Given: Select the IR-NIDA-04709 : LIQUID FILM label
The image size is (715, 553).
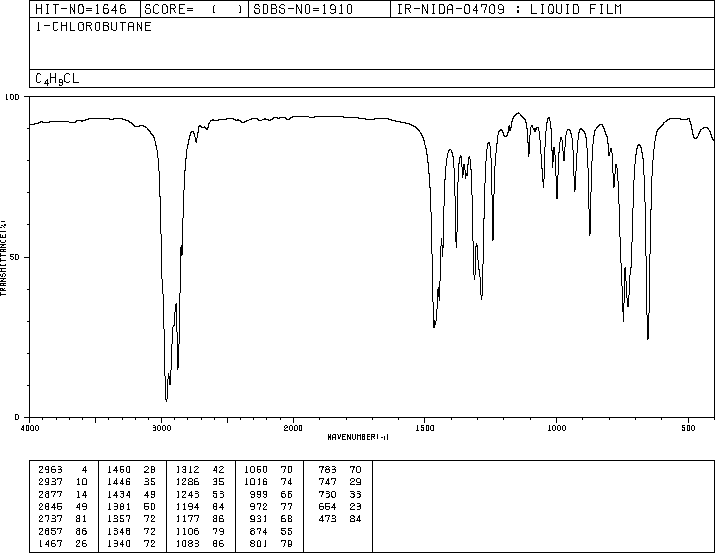Looking at the screenshot, I should pos(509,9).
